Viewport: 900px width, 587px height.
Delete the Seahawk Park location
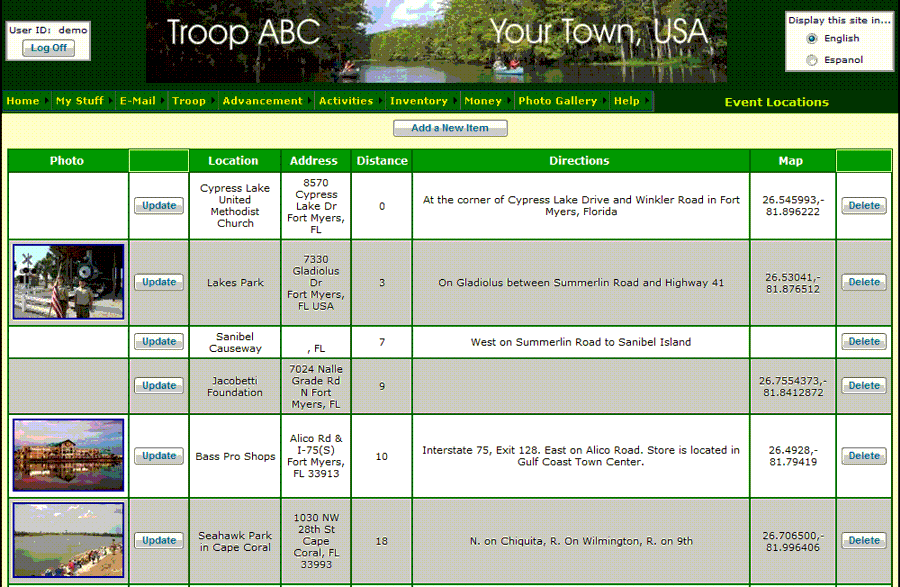[x=864, y=541]
